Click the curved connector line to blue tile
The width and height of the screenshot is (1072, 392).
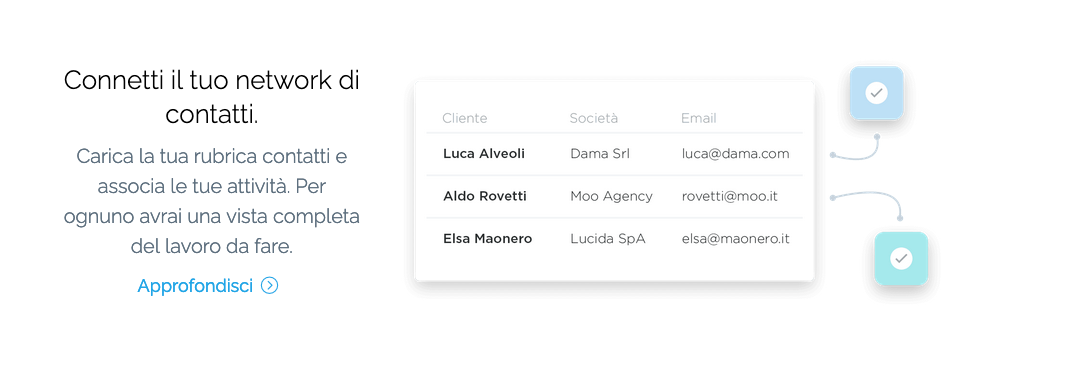pyautogui.click(x=855, y=146)
